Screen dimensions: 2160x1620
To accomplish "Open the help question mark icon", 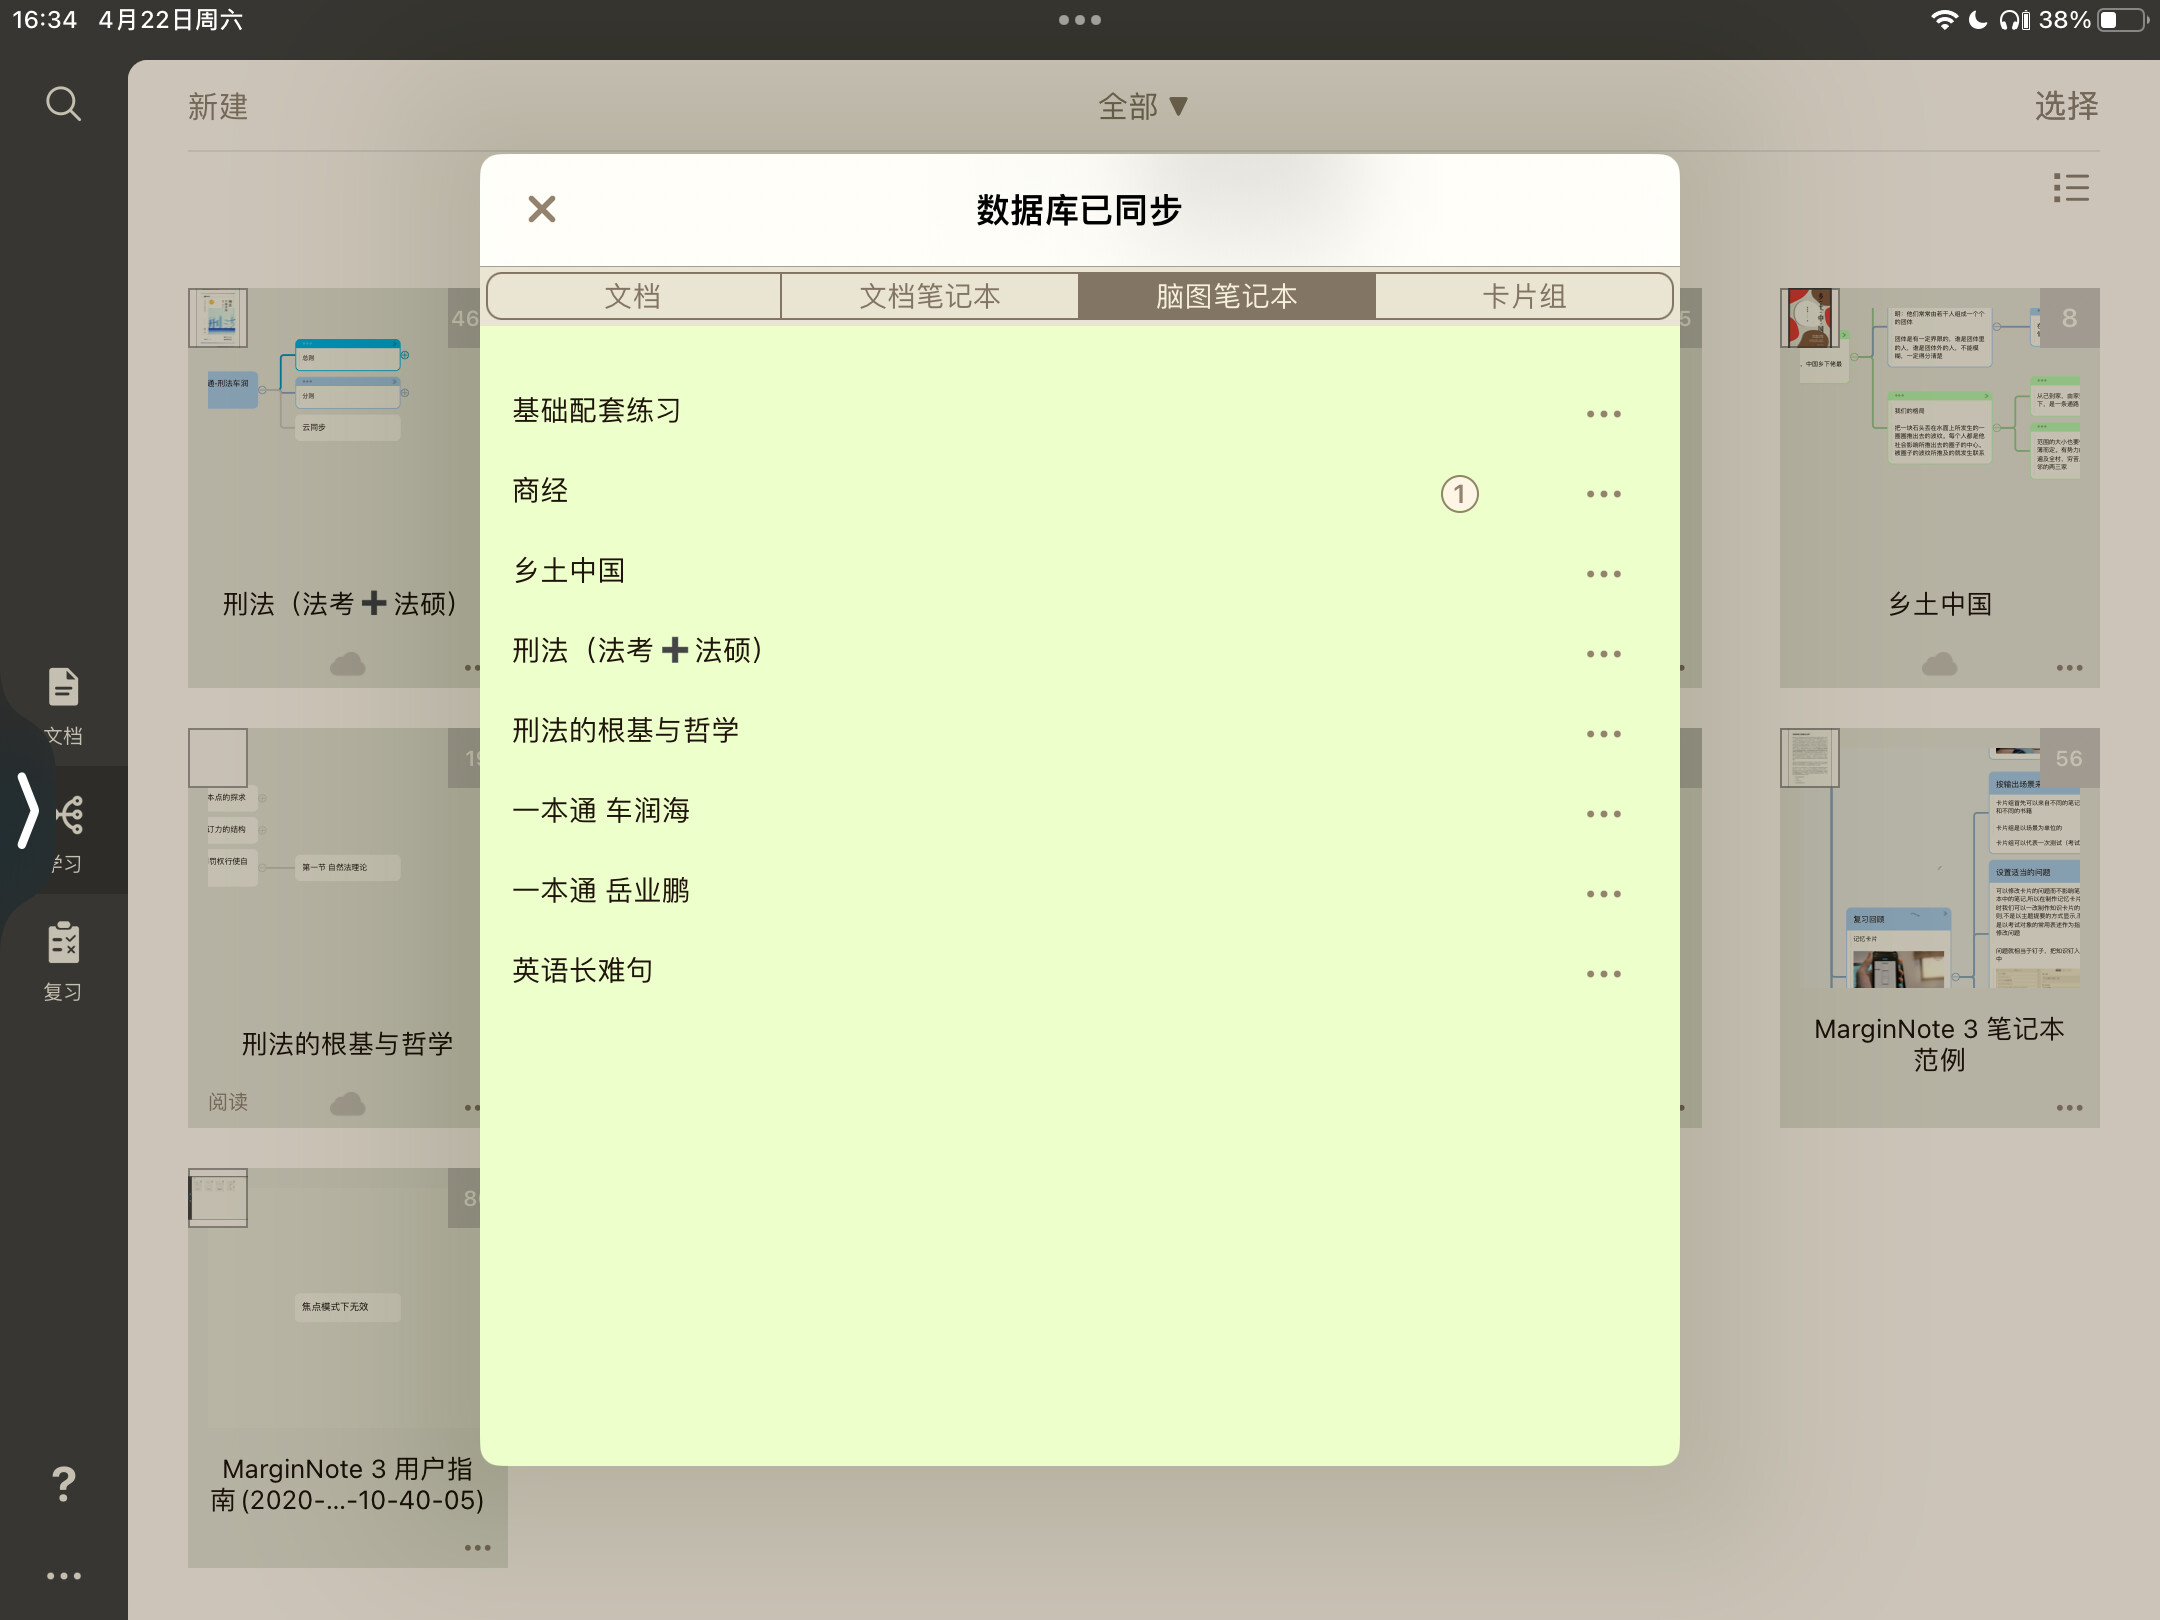I will [x=63, y=1484].
